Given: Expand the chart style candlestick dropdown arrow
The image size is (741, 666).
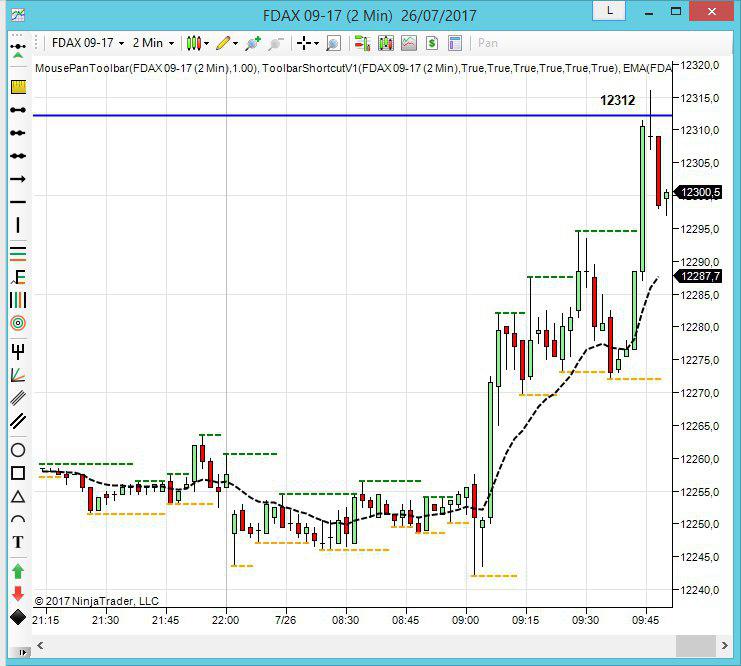Looking at the screenshot, I should (207, 43).
